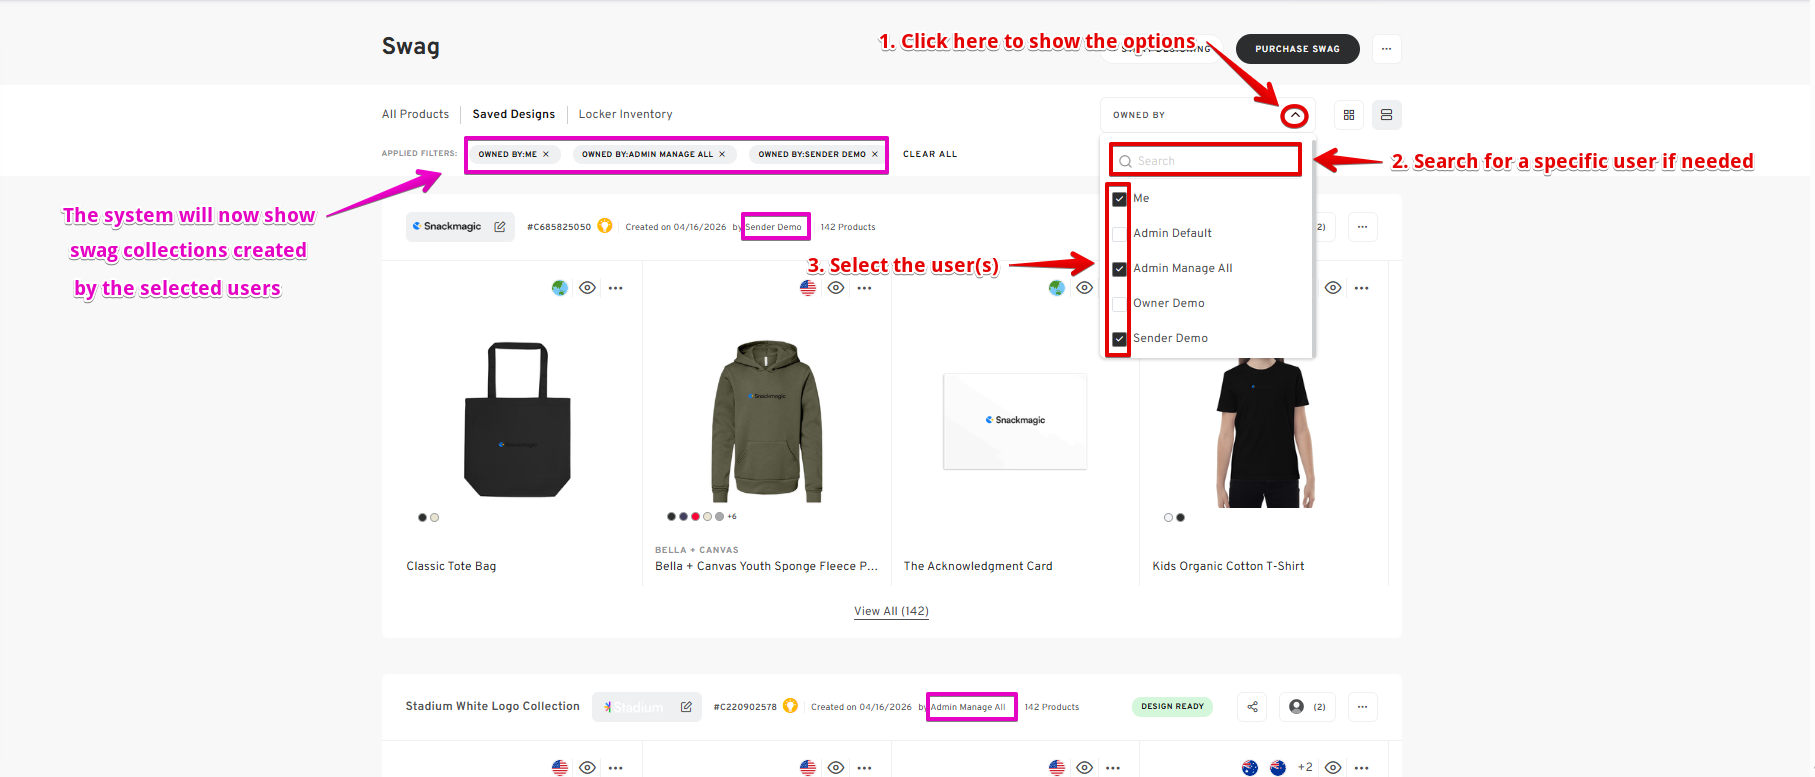The width and height of the screenshot is (1815, 777).
Task: Open more options on Classic Tote Bag card
Action: click(616, 288)
